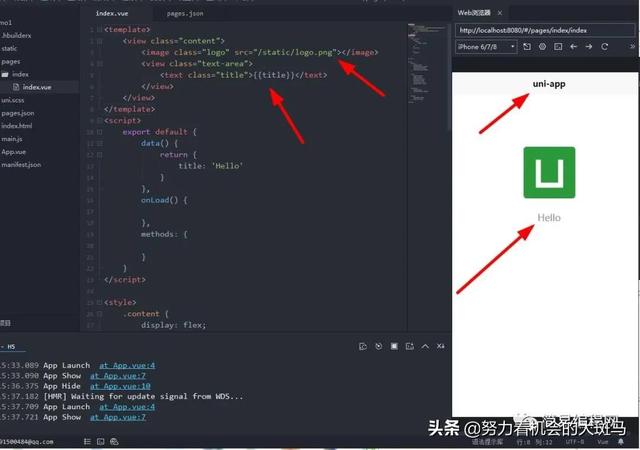Fold the script block at line 9
The height and width of the screenshot is (450, 640).
99,120
